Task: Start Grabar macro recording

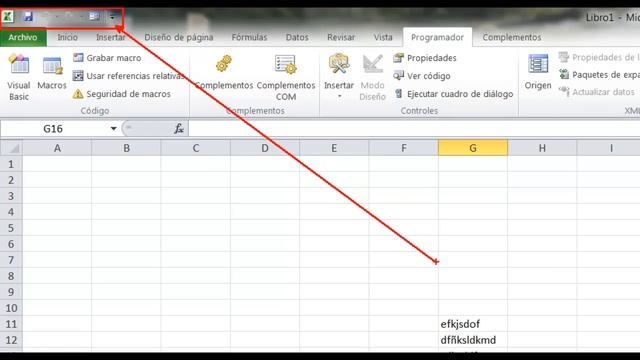Action: 107,58
